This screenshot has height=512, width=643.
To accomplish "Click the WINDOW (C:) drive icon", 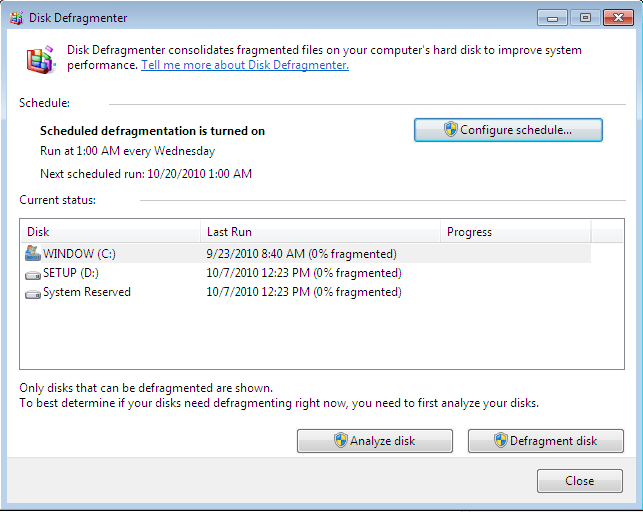I will (x=33, y=253).
